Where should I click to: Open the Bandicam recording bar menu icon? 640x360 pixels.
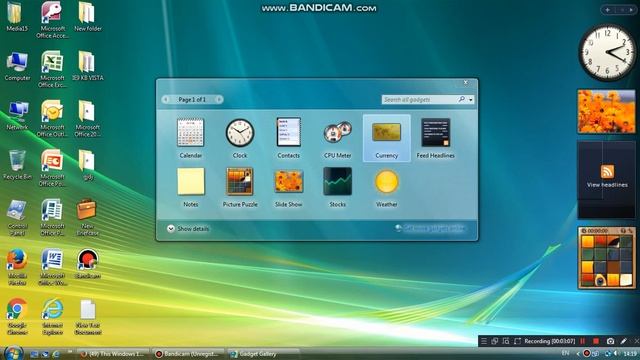pos(484,341)
